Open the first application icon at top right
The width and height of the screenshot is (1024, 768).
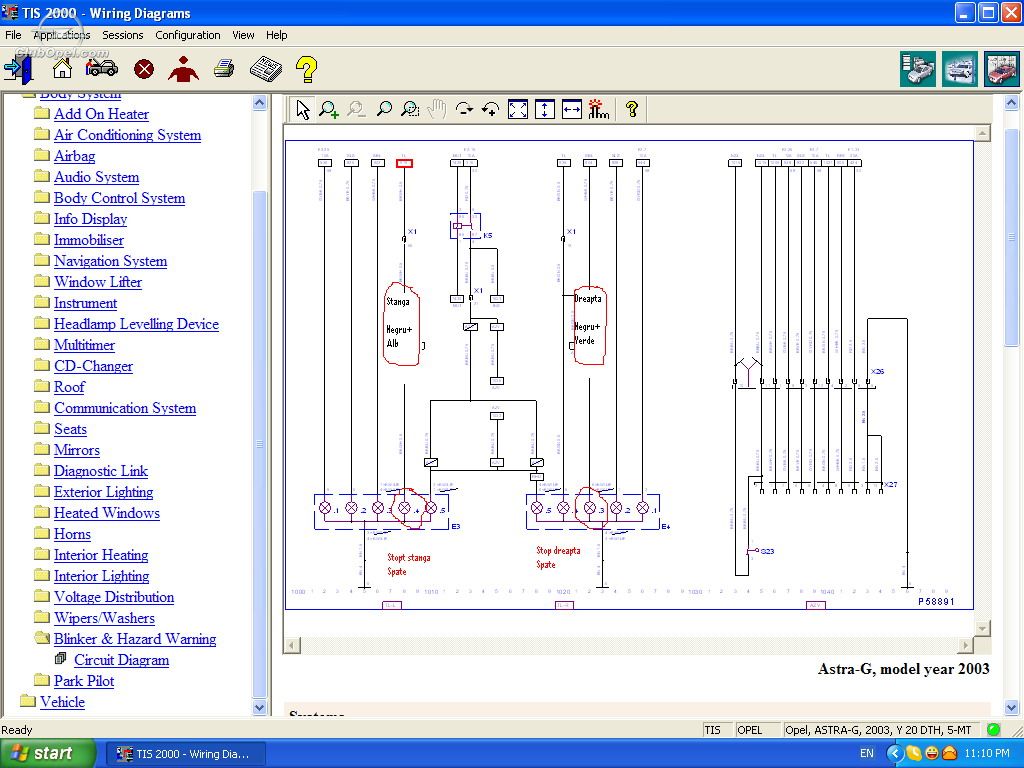(918, 69)
